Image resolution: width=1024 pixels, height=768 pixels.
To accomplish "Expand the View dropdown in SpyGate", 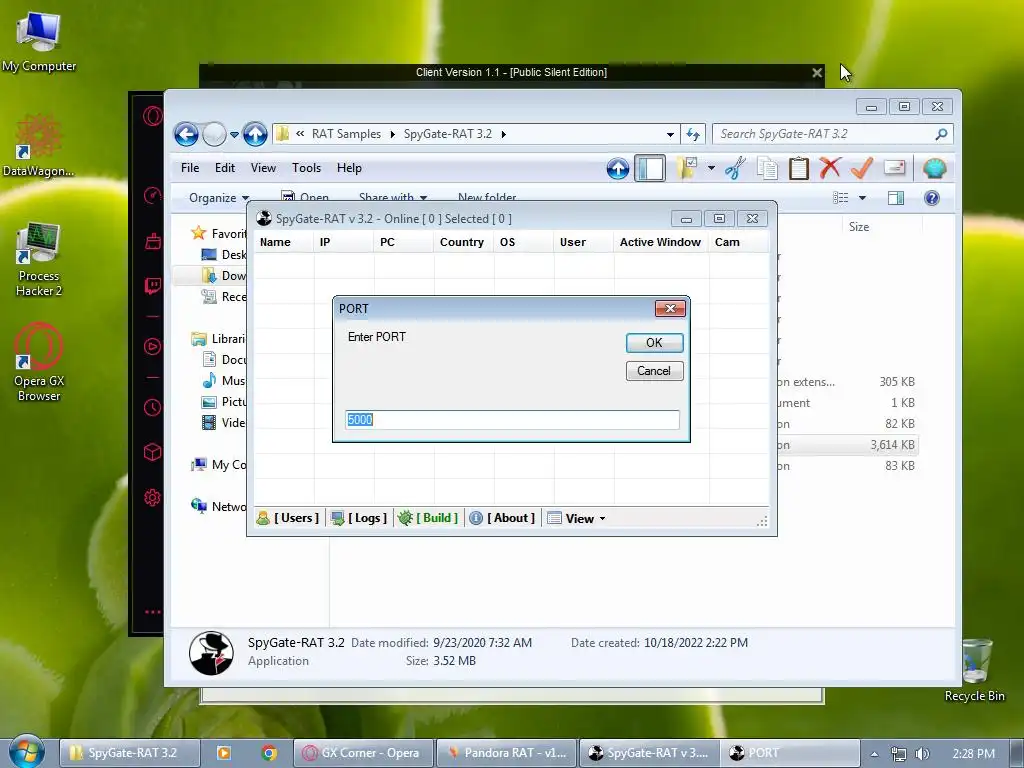I will (577, 518).
